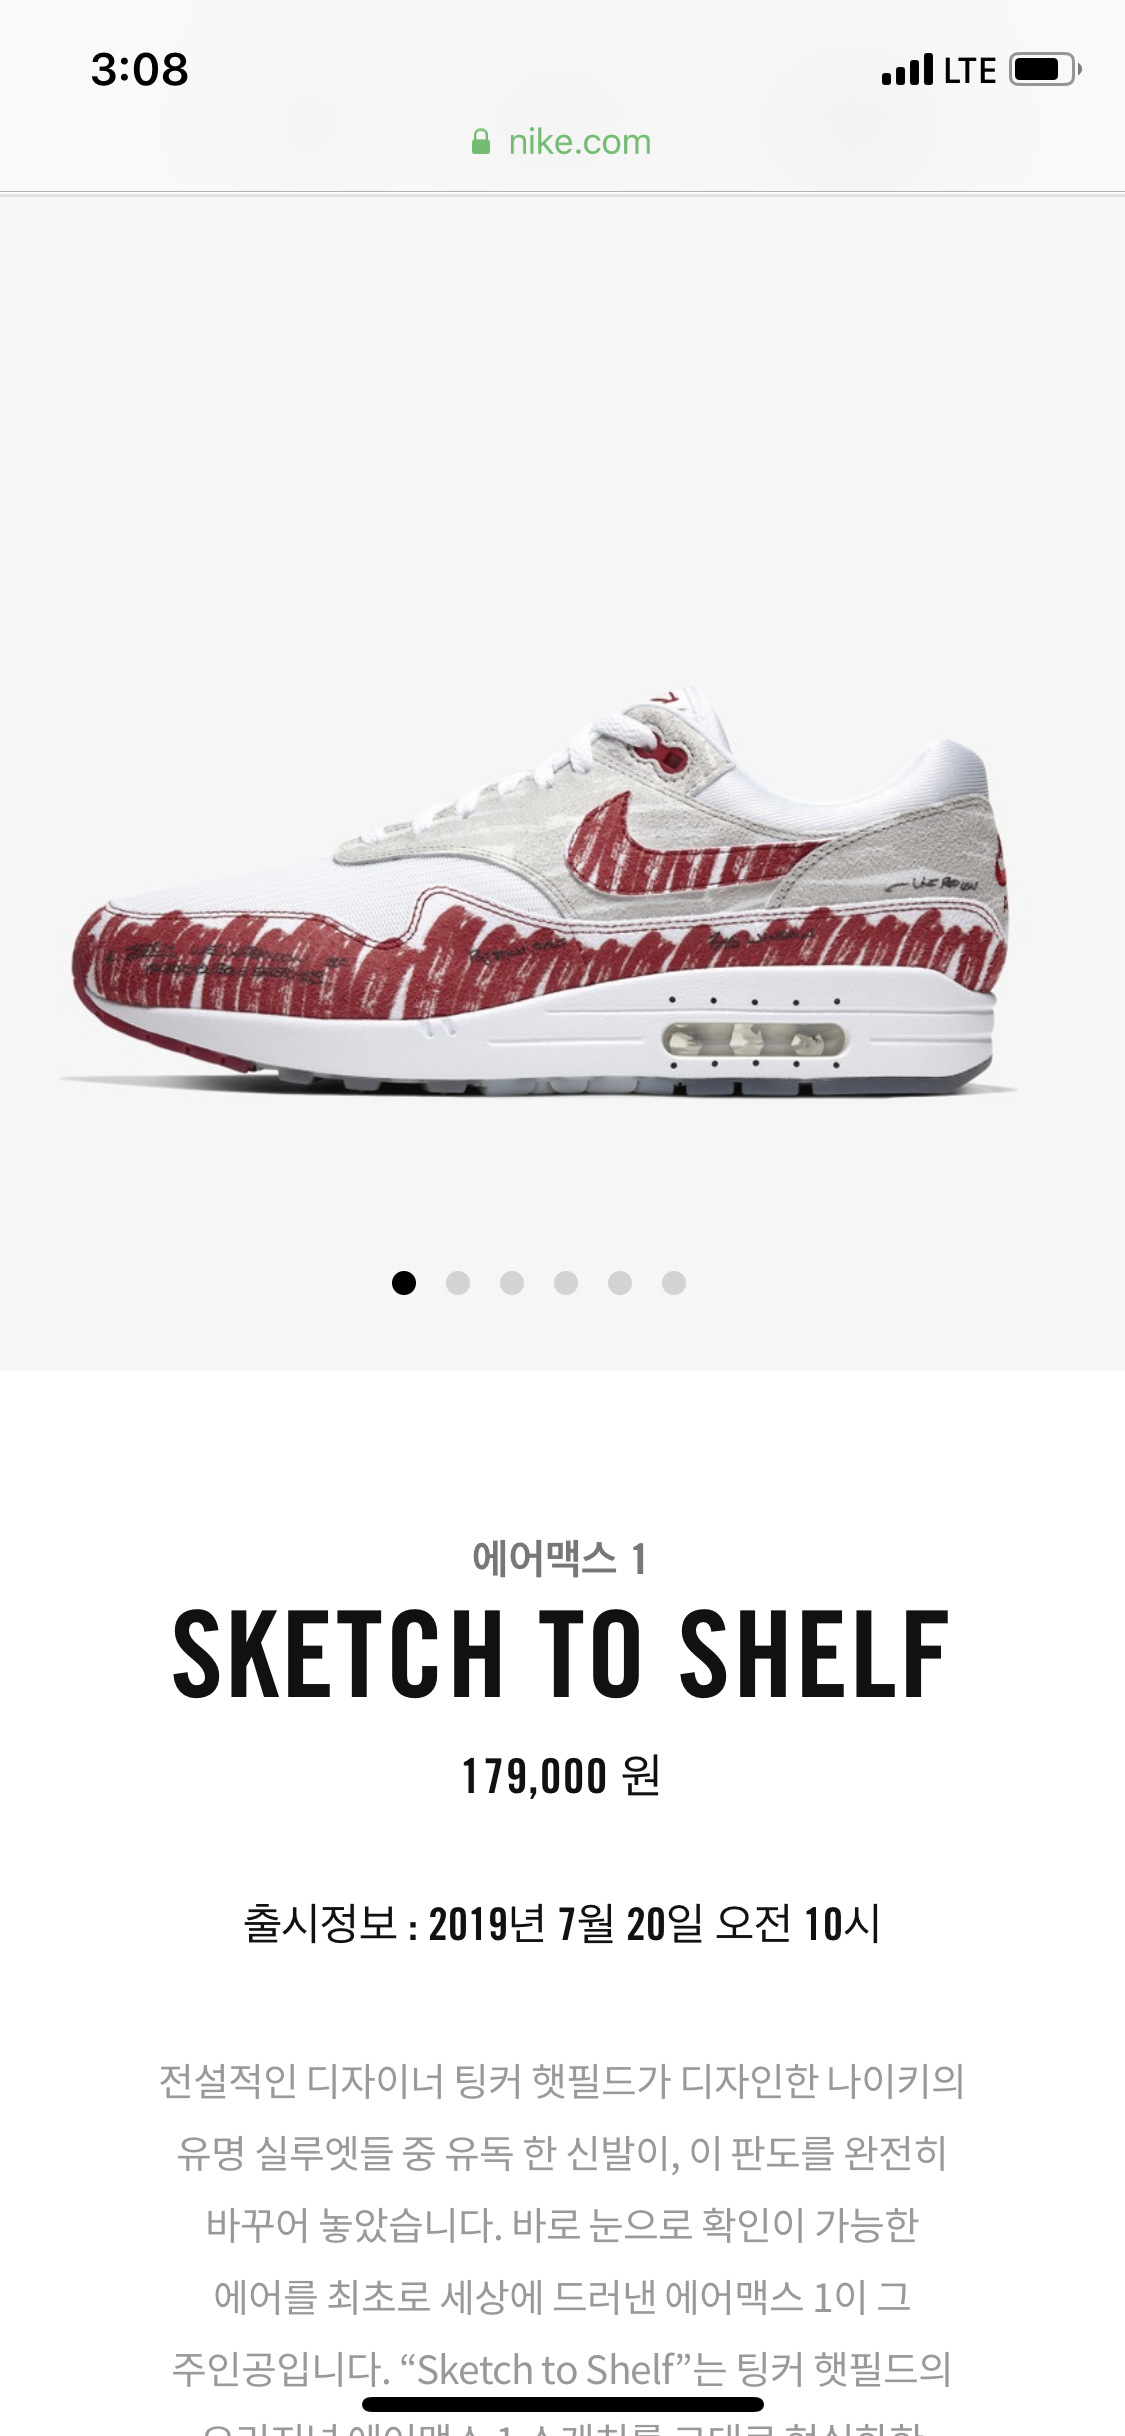Image resolution: width=1125 pixels, height=2436 pixels.
Task: Select the third carousel dot
Action: click(x=512, y=1282)
